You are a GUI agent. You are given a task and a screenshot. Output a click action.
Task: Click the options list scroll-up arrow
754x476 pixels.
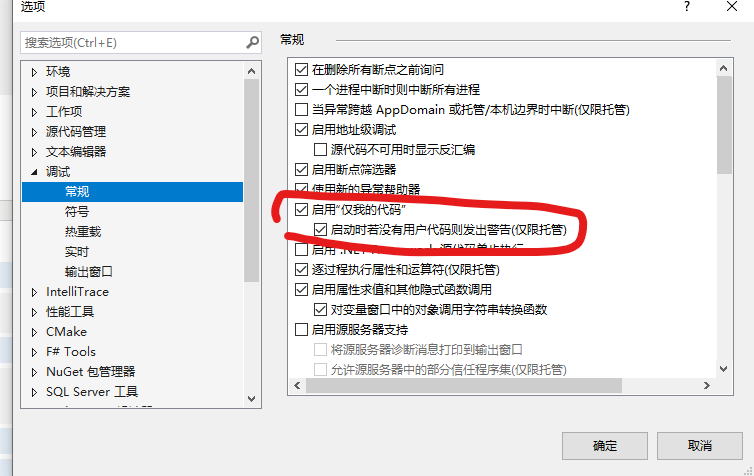723,68
